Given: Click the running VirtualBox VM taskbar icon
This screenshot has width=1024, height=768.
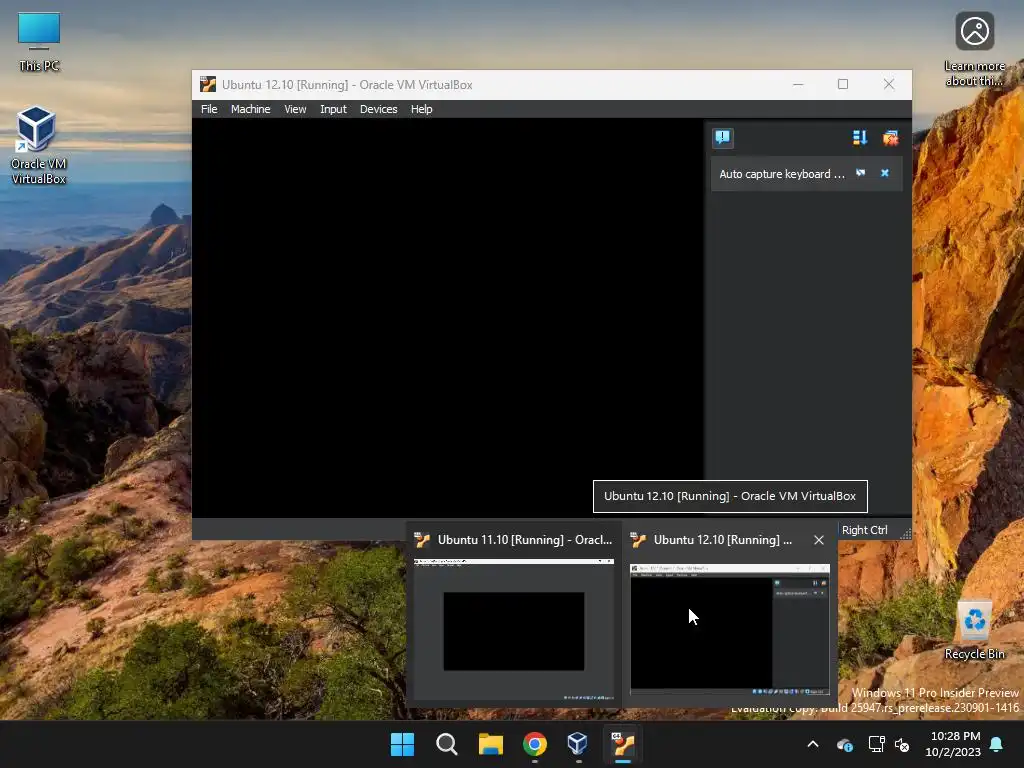Looking at the screenshot, I should coord(622,744).
